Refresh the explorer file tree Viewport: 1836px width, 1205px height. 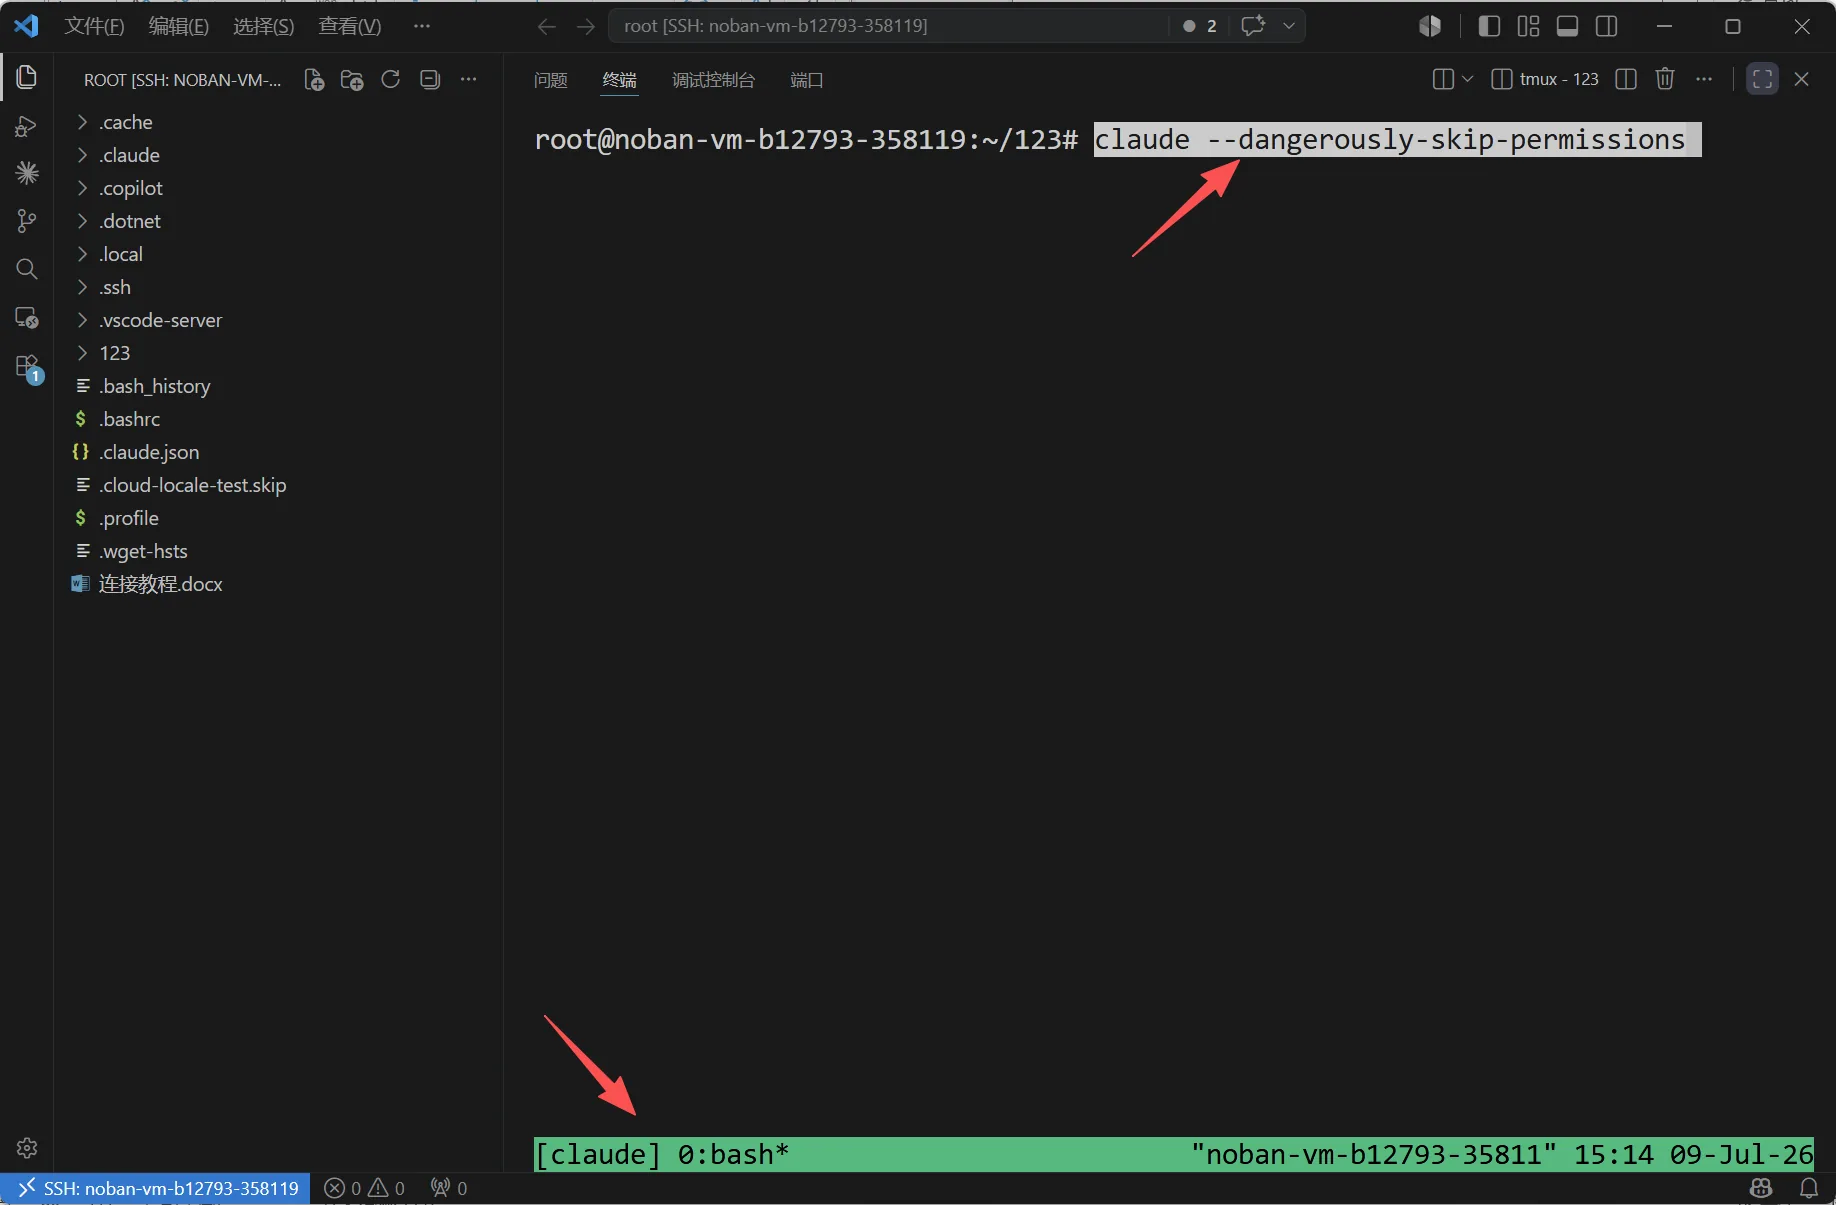click(x=391, y=80)
